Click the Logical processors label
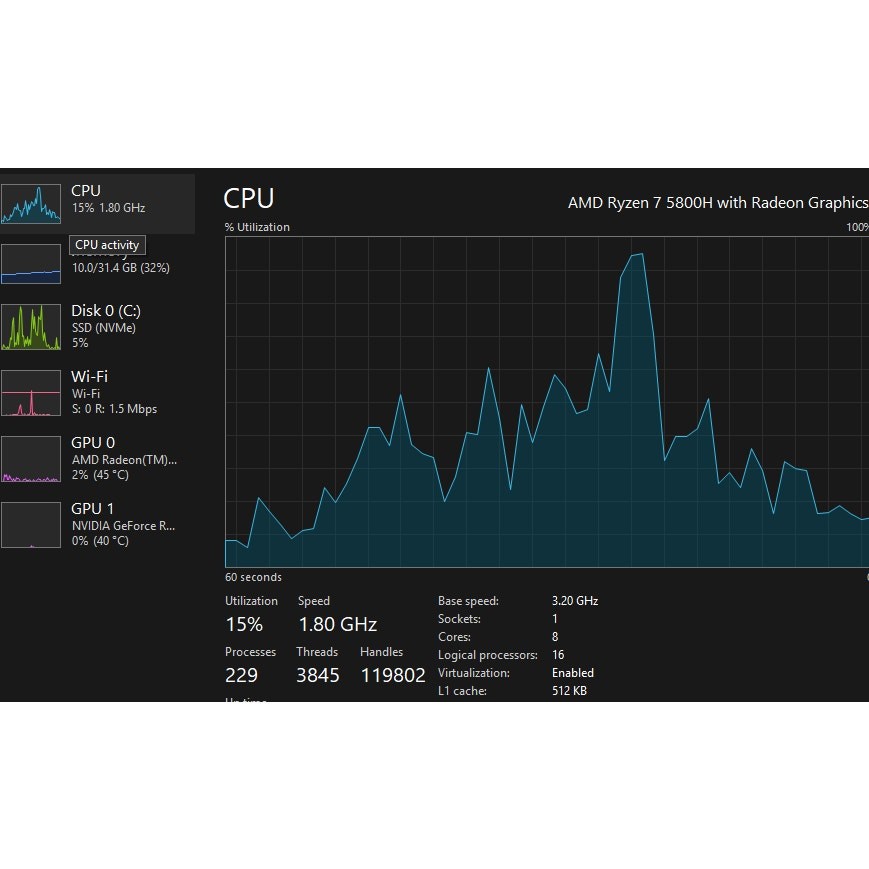The height and width of the screenshot is (869, 869). pos(488,655)
